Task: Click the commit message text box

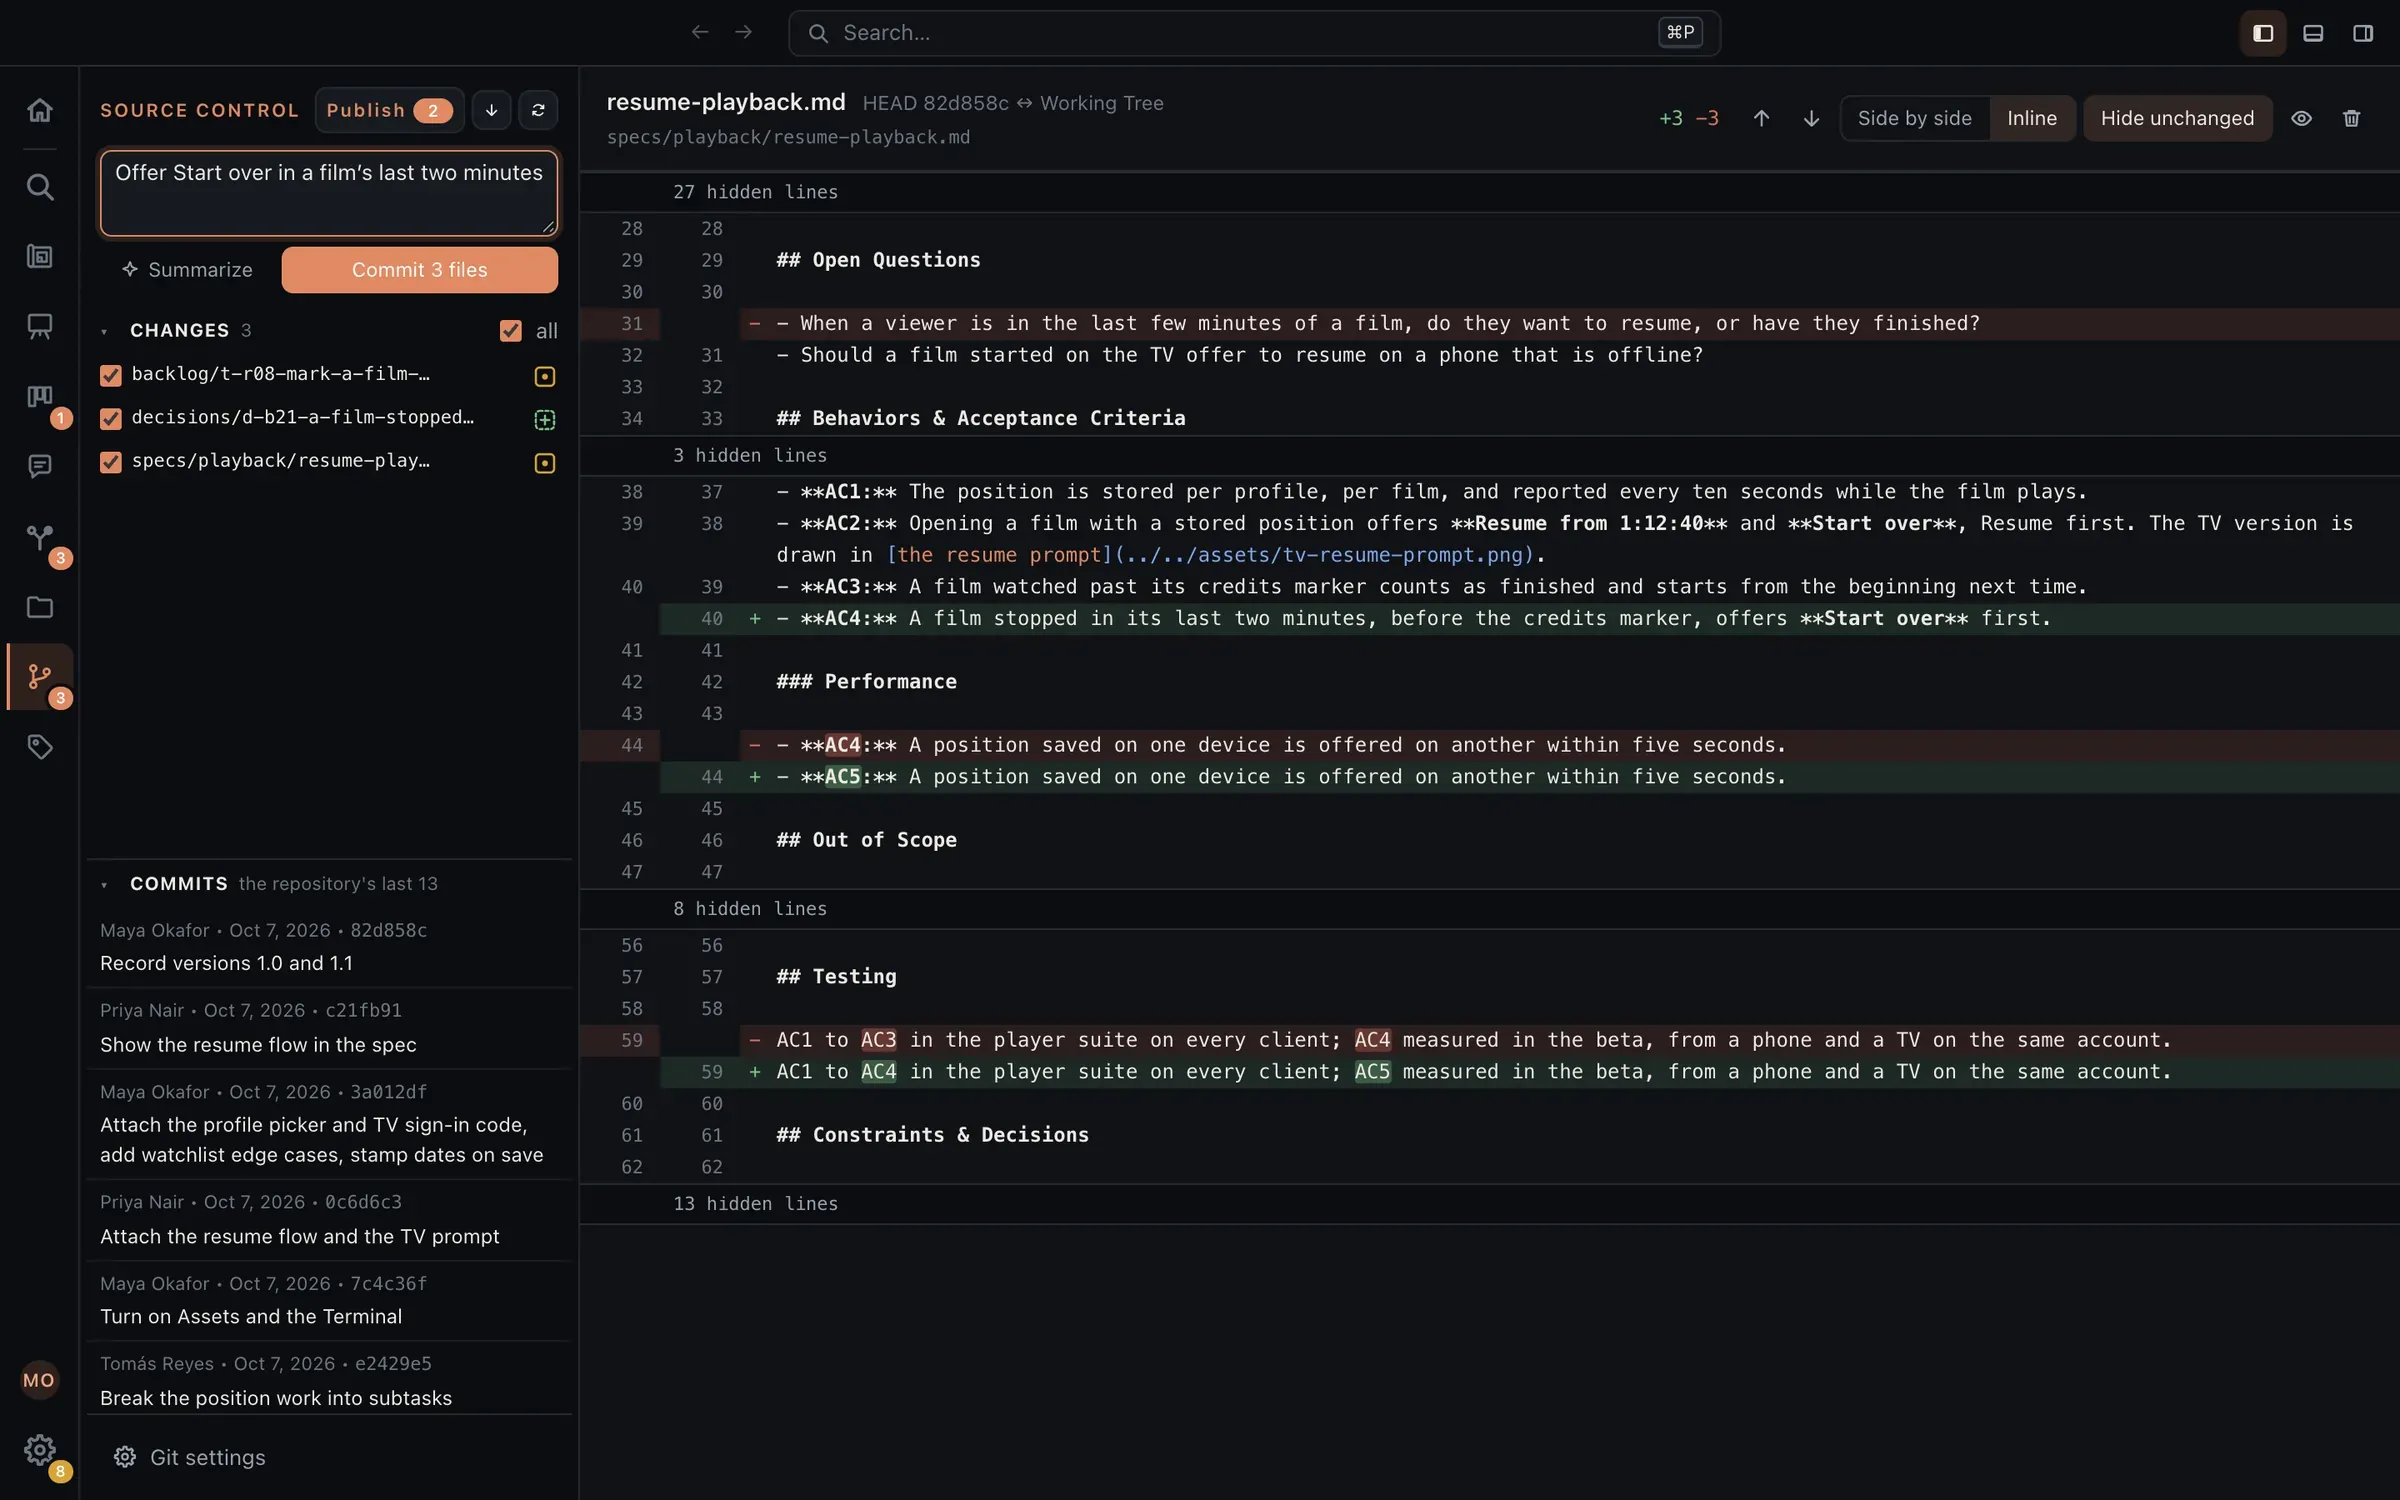Action: click(329, 193)
